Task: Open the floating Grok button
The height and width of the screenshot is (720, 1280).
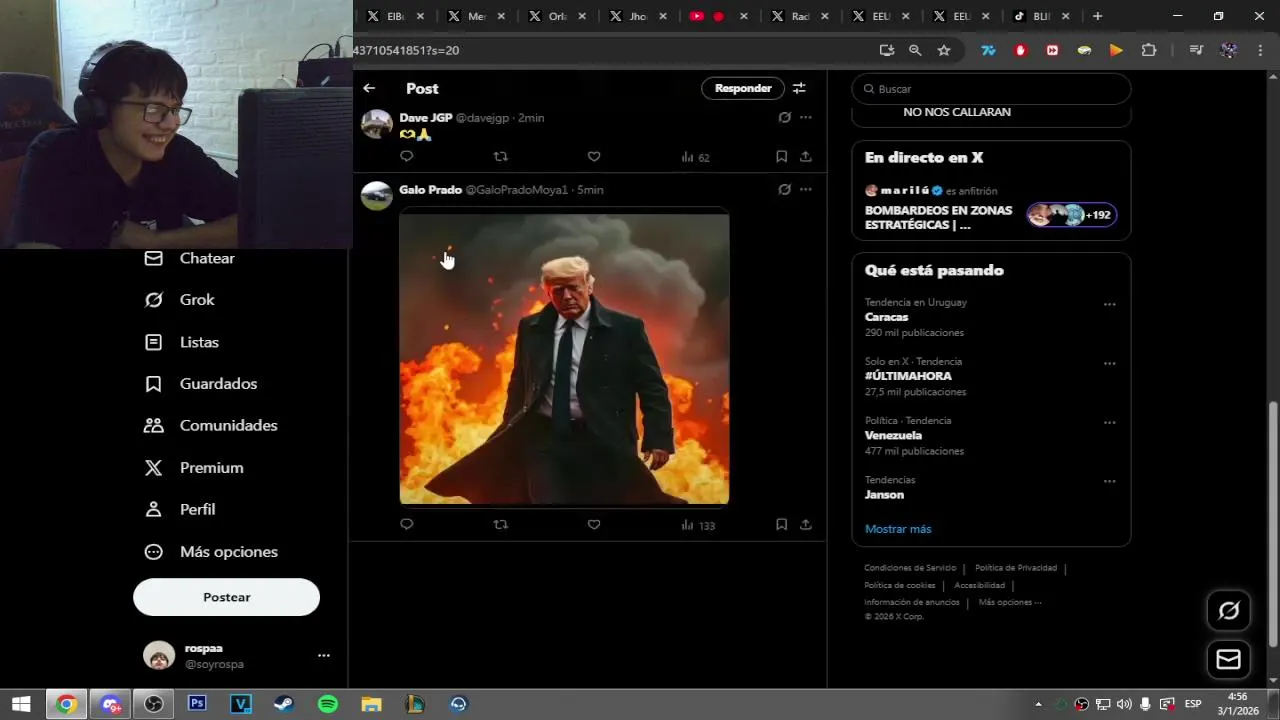Action: coord(1229,610)
